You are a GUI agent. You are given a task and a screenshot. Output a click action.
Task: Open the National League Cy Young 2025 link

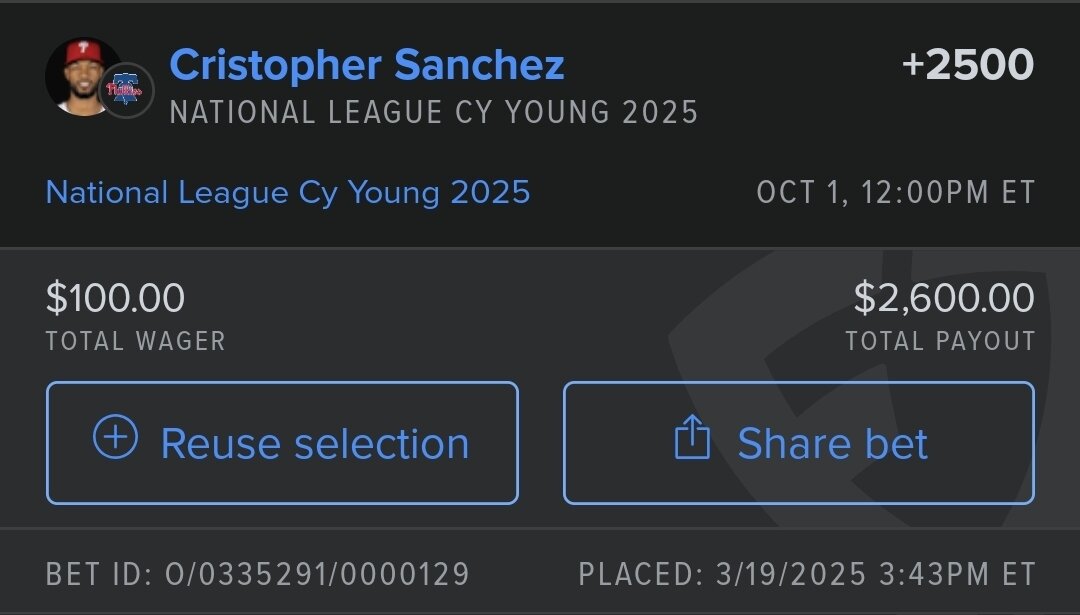(x=288, y=192)
